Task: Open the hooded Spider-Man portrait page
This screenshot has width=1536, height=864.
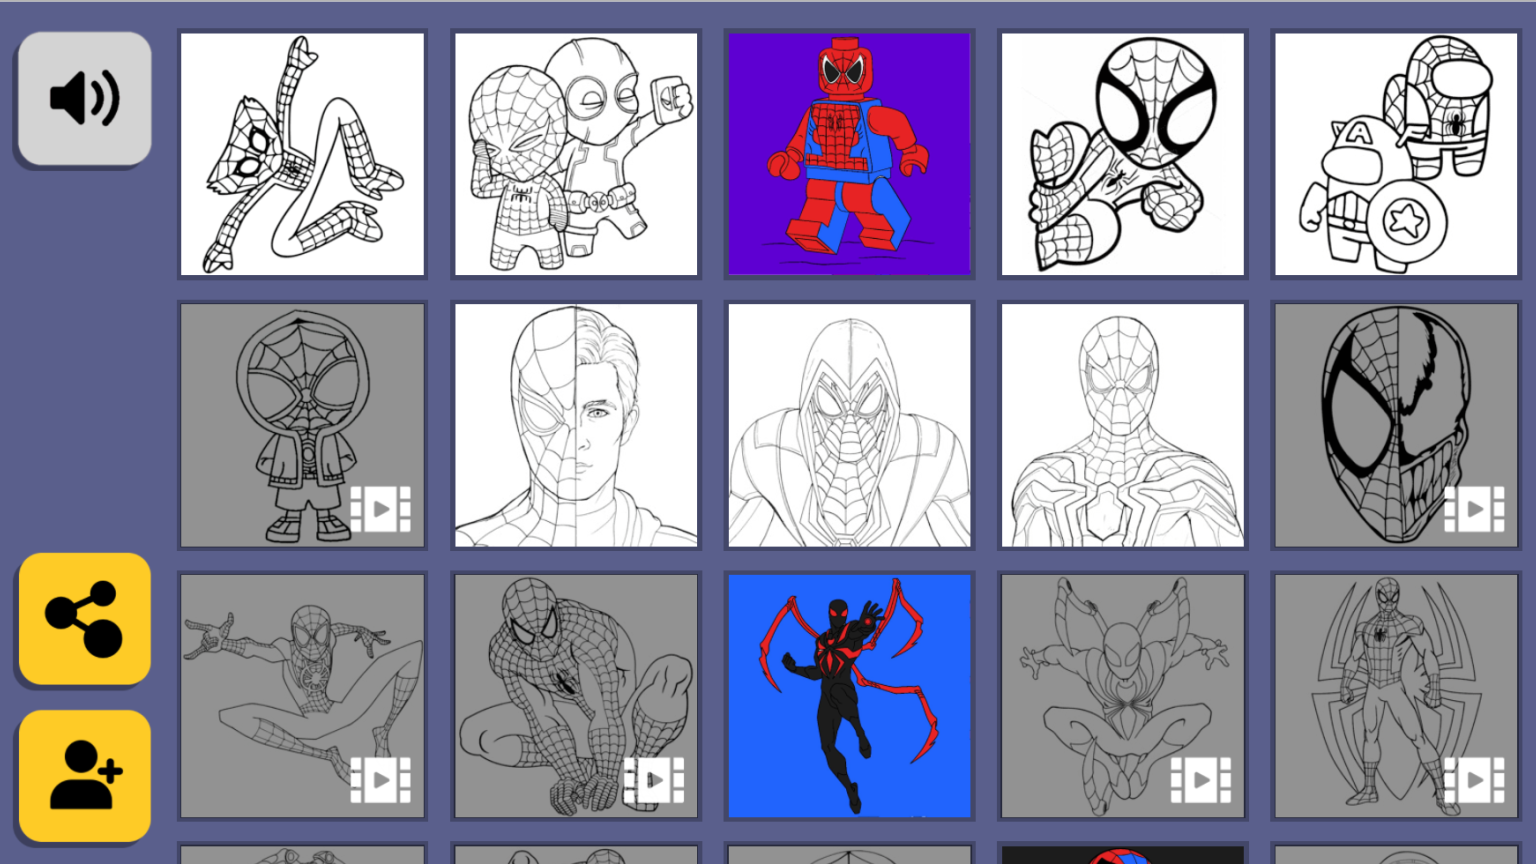Action: [x=849, y=425]
